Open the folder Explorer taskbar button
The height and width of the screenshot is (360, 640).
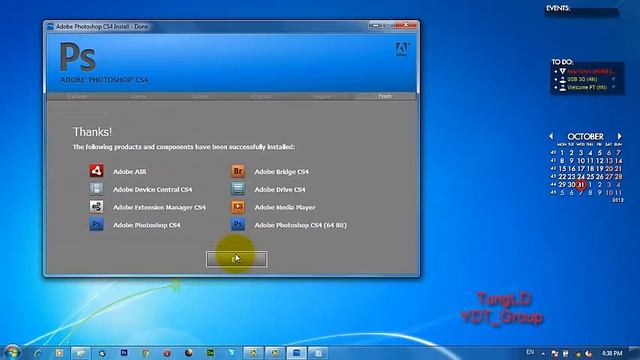pyautogui.click(x=80, y=353)
